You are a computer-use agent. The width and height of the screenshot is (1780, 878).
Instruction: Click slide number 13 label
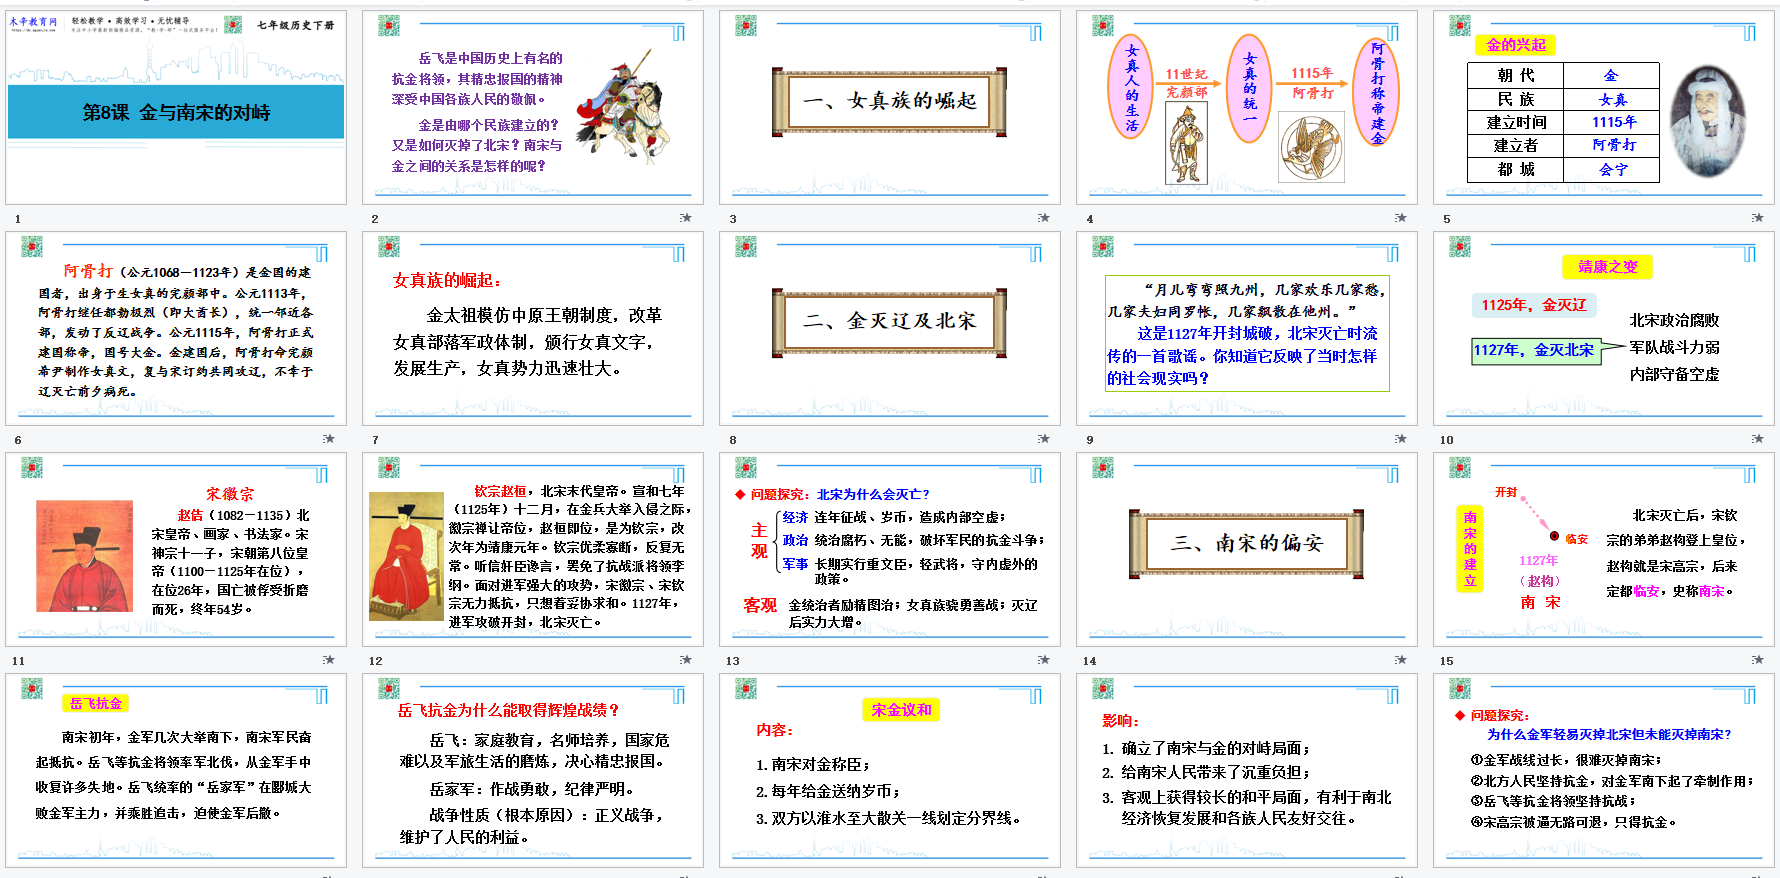click(732, 661)
